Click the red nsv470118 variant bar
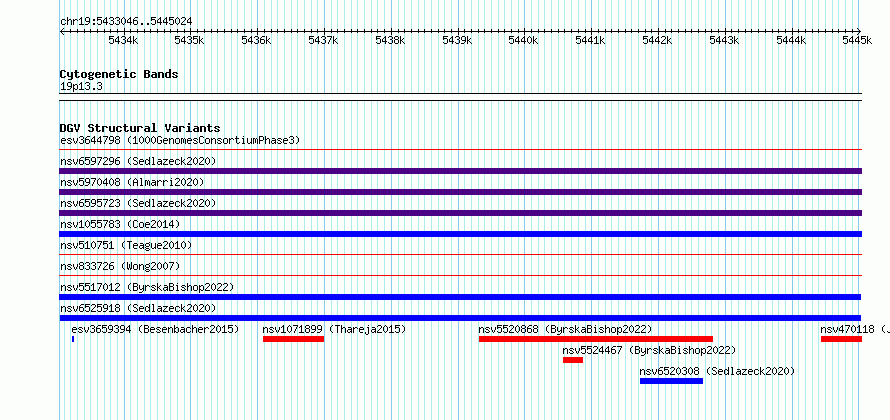The width and height of the screenshot is (890, 420). click(841, 339)
